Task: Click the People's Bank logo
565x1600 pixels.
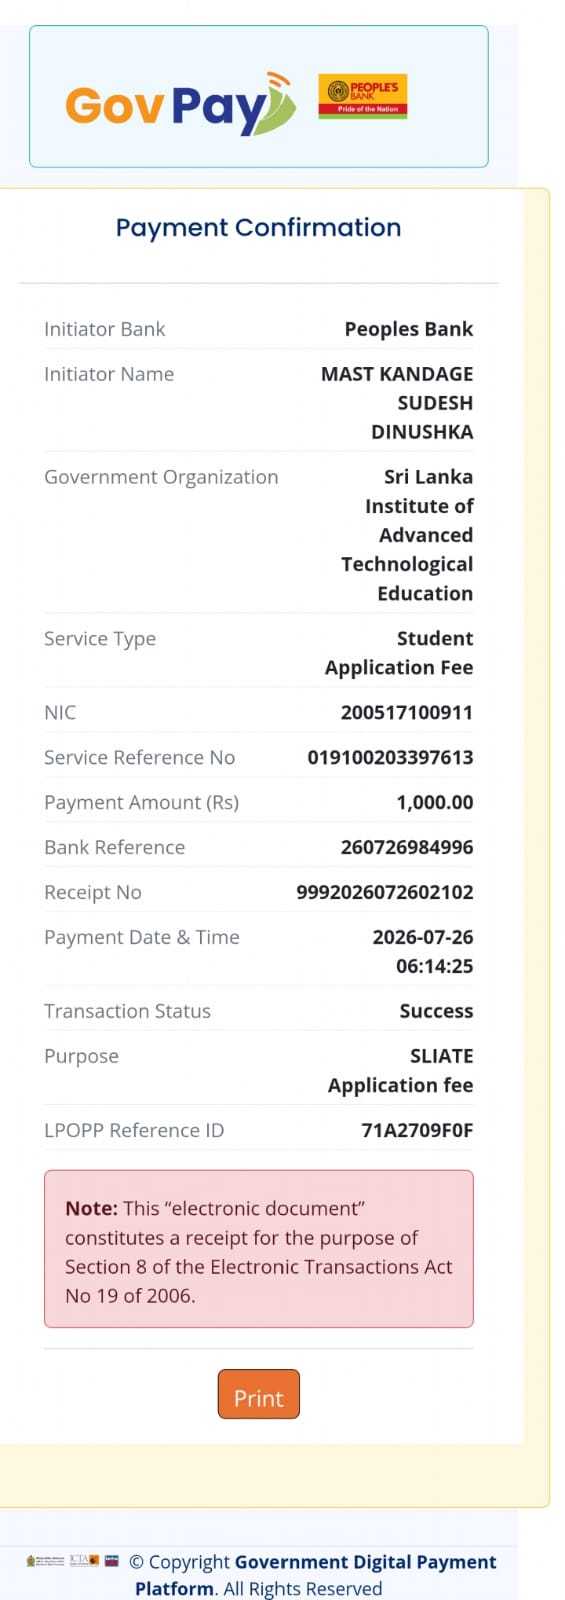Action: coord(363,96)
